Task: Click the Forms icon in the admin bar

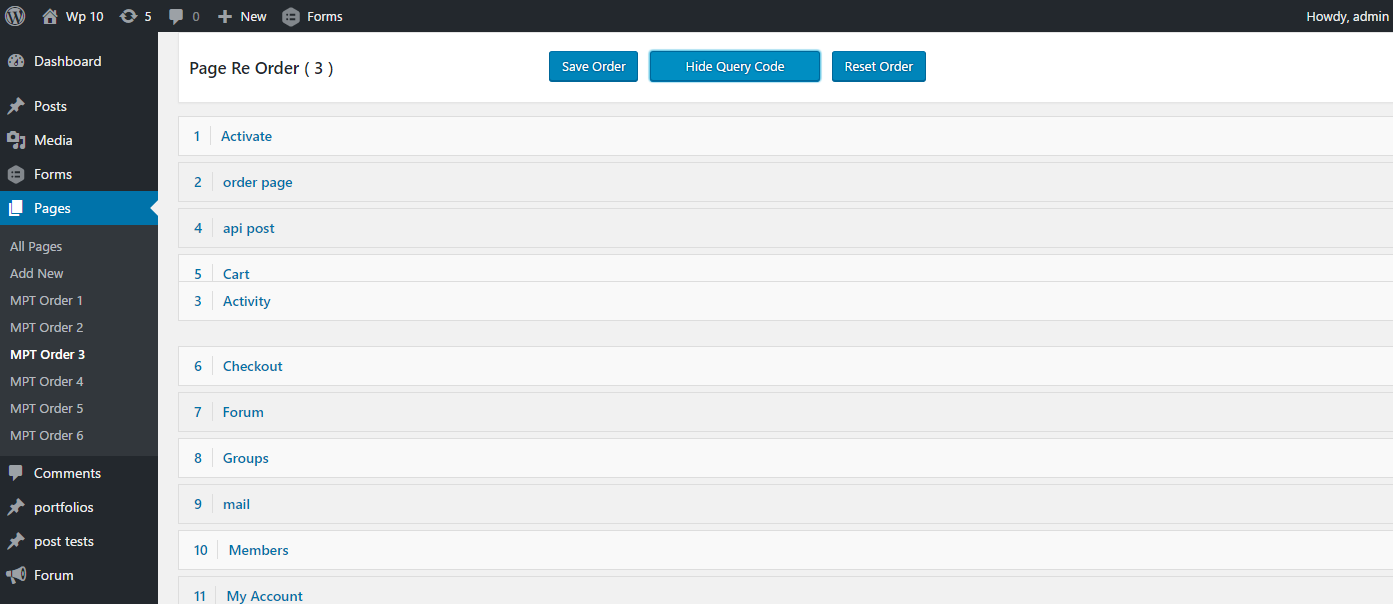Action: (291, 16)
